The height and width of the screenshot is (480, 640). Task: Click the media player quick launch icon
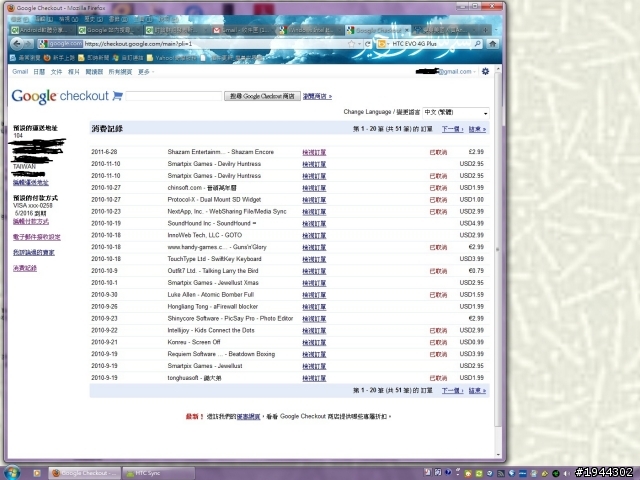(37, 473)
